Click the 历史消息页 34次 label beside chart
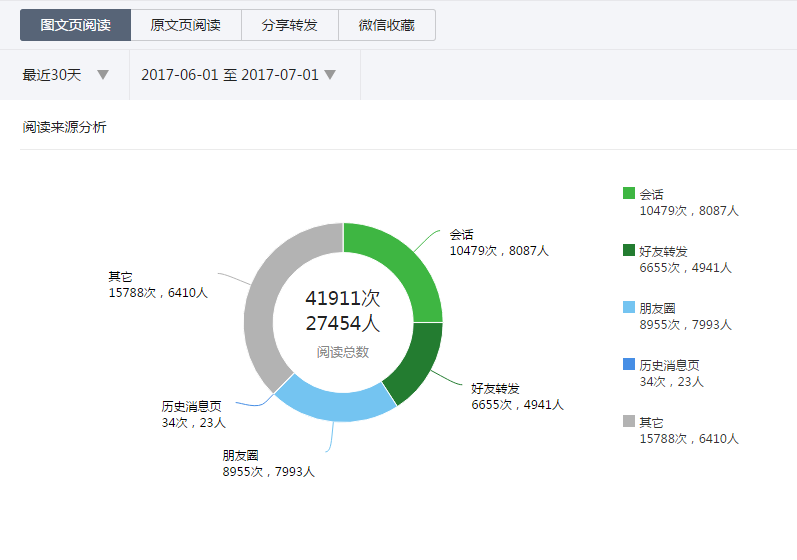Screen dimensions: 797x560 coord(193,414)
